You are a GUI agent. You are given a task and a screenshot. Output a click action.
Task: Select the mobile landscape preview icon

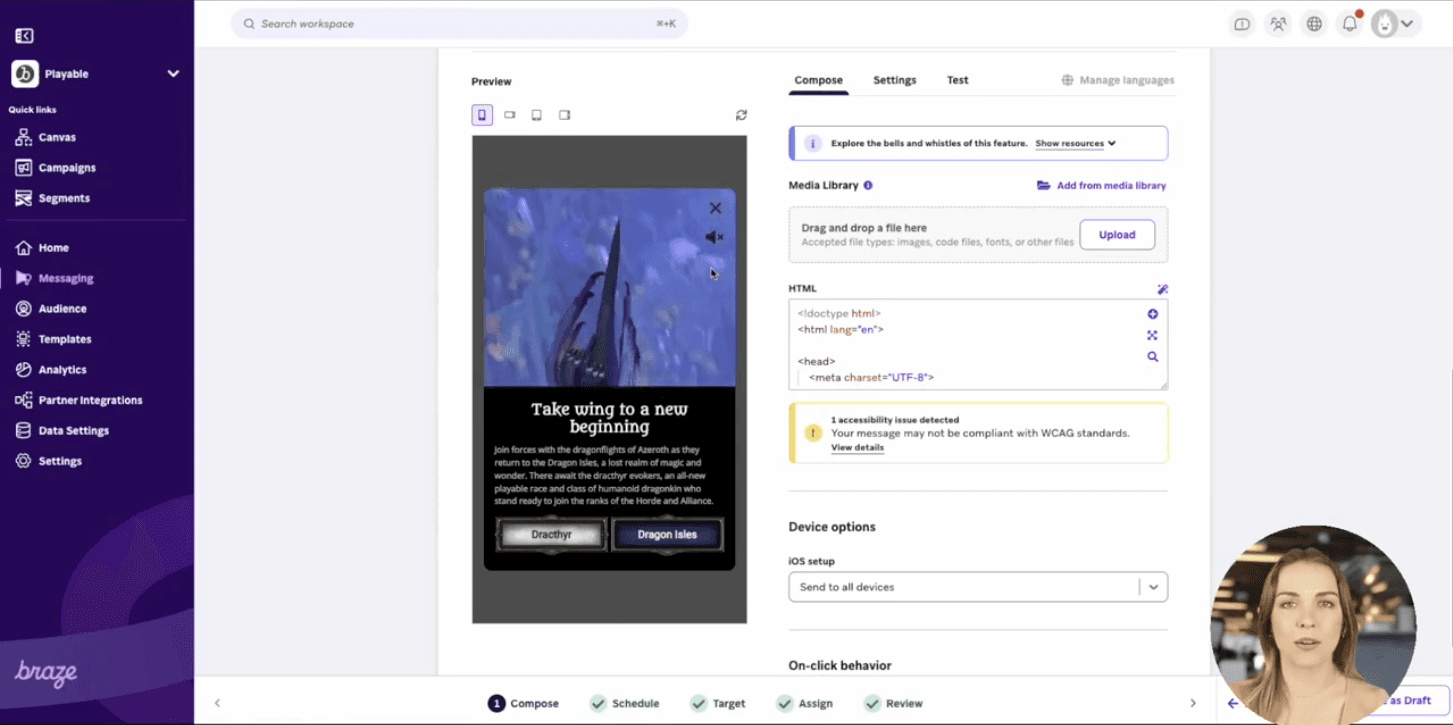pos(510,115)
